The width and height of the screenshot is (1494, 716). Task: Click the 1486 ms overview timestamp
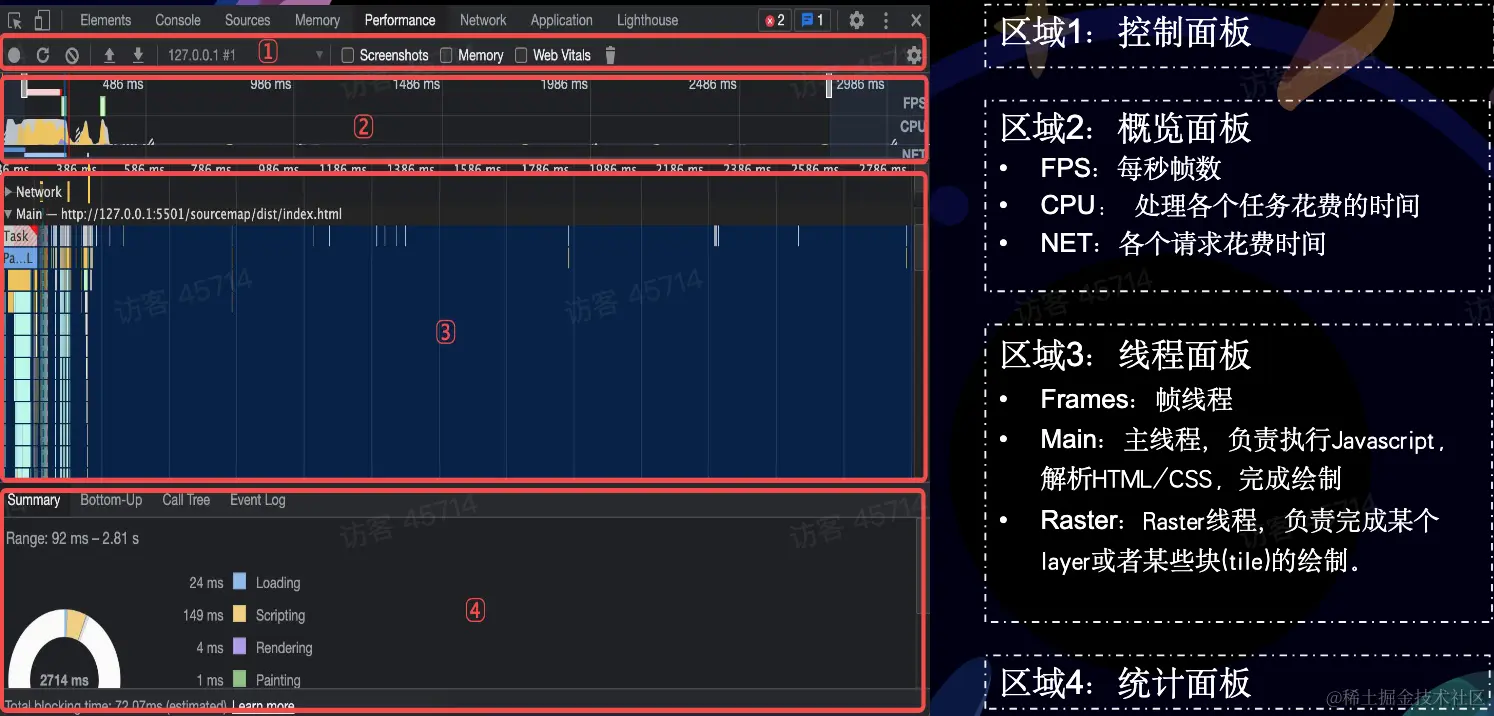416,85
